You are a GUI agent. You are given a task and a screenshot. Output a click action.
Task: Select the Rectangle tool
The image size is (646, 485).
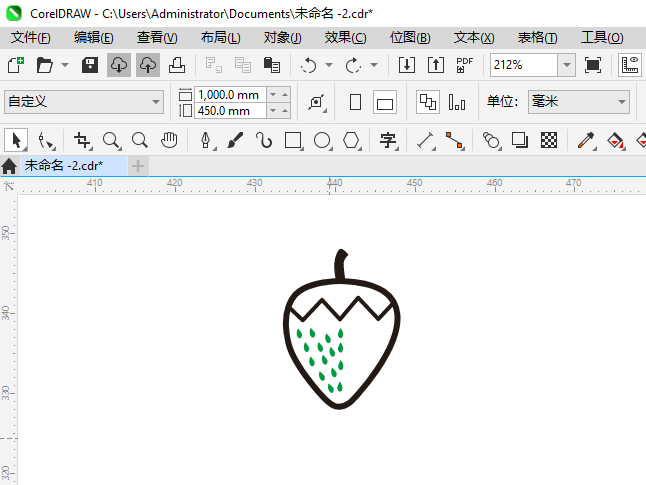tap(293, 141)
